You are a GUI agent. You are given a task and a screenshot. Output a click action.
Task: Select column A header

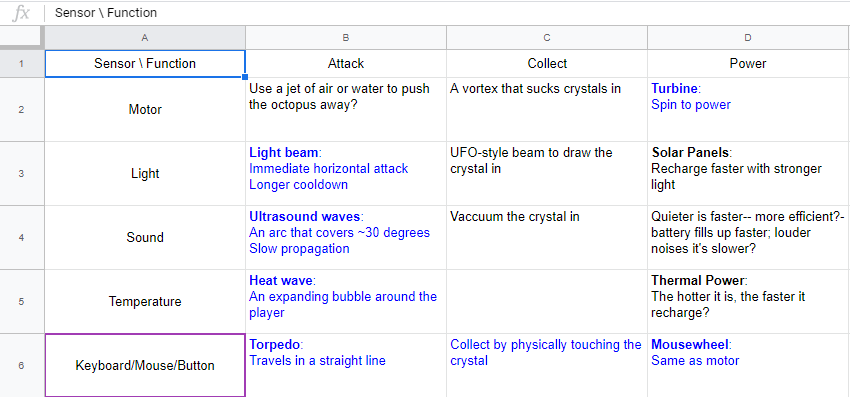145,37
